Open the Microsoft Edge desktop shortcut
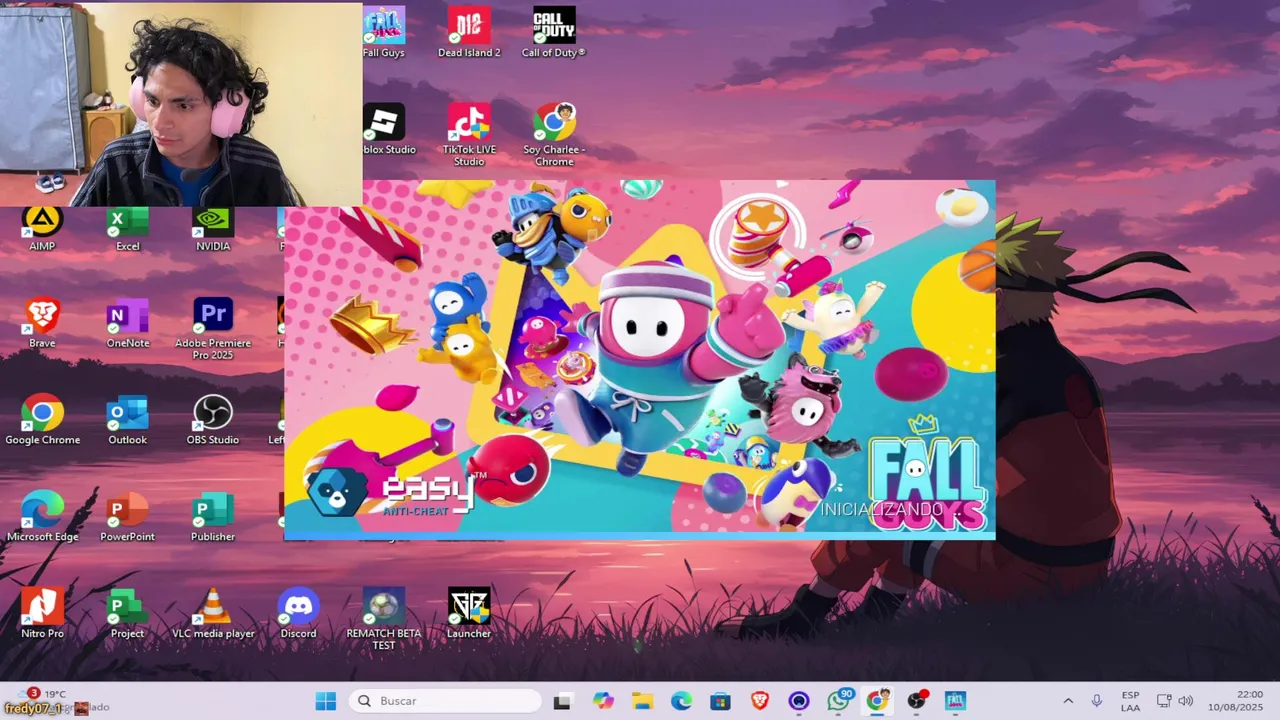The width and height of the screenshot is (1280, 720). pos(42,517)
